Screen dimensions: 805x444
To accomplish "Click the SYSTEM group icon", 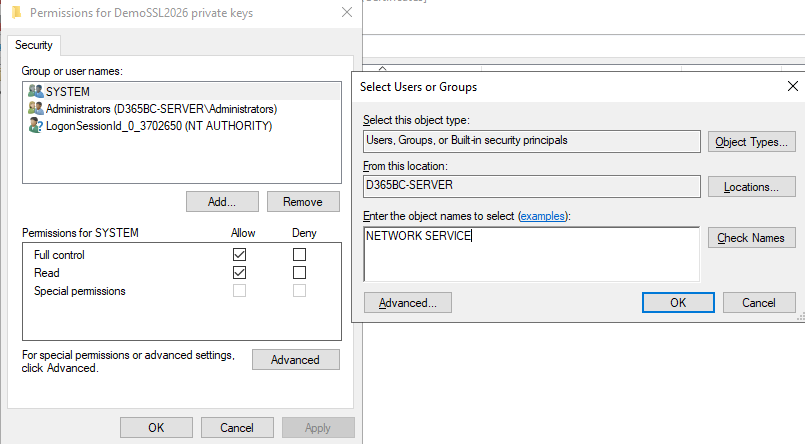I will (x=35, y=91).
